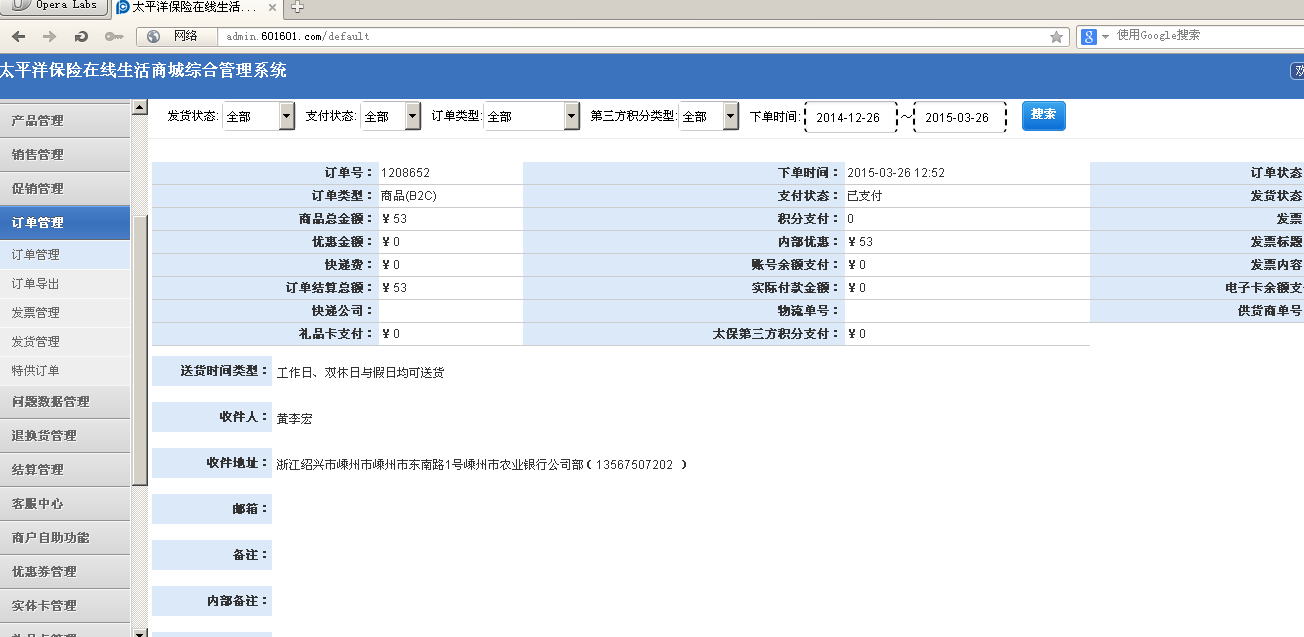Open the key (password wand) icon
1304x637 pixels.
[x=113, y=36]
